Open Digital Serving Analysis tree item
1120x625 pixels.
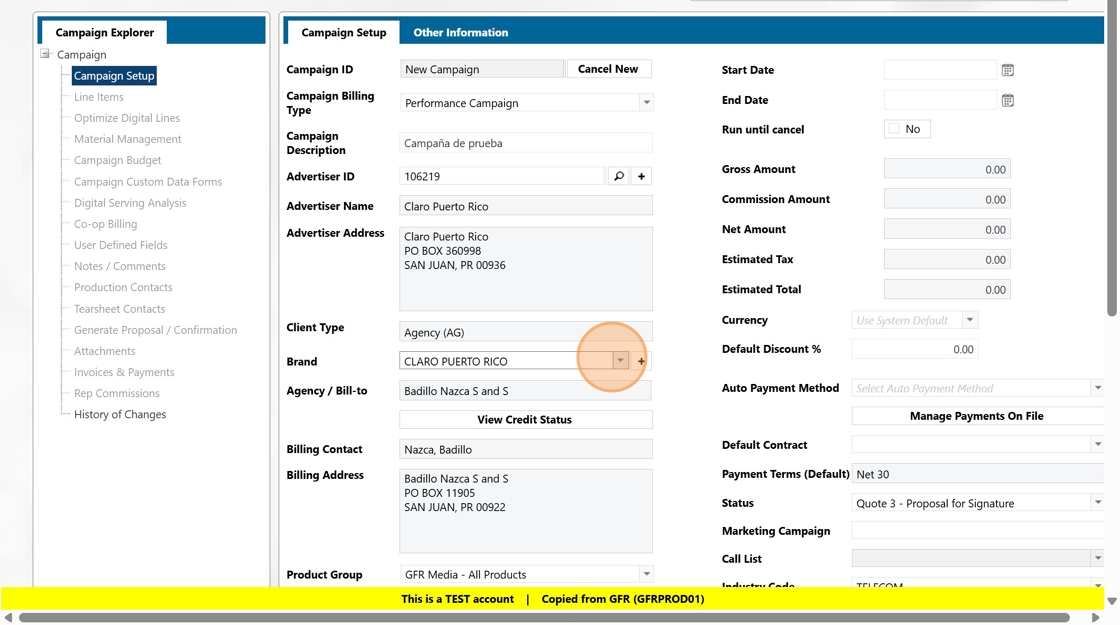pos(130,203)
